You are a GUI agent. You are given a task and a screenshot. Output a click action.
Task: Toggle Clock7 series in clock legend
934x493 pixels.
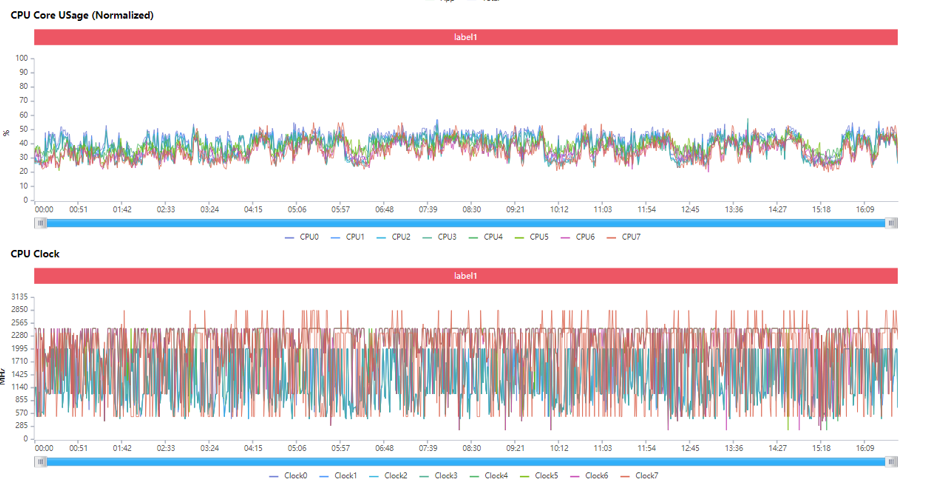pos(639,476)
